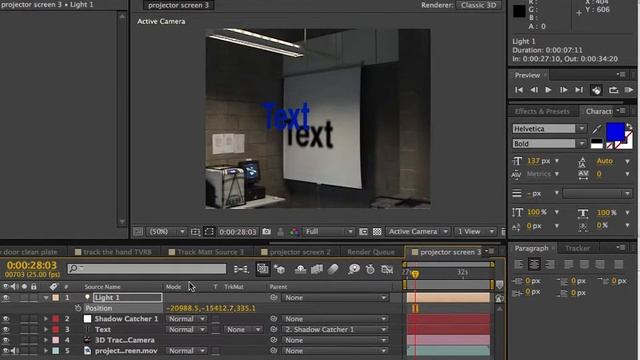This screenshot has height=360, width=640.
Task: Open the Full resolution dropdown
Action: point(329,232)
